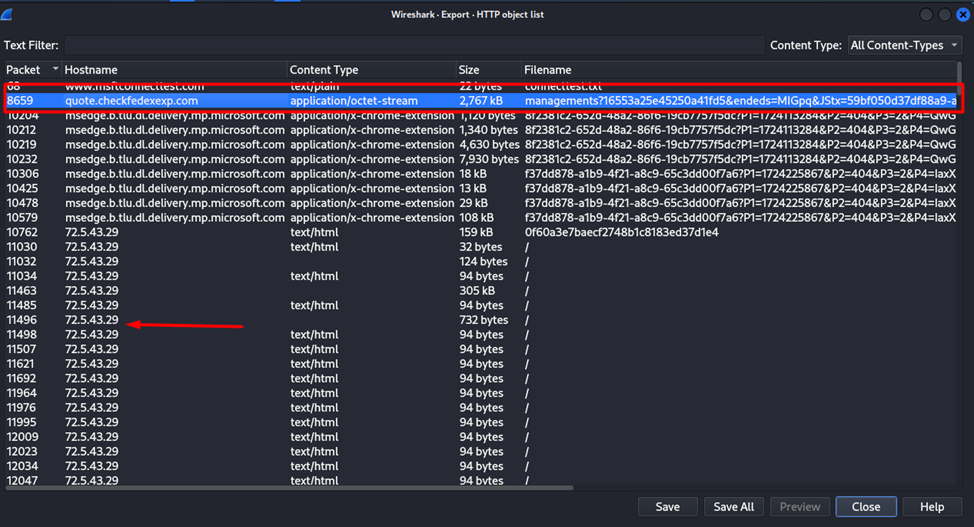Select packet 11485 row
The image size is (974, 527).
(x=481, y=305)
